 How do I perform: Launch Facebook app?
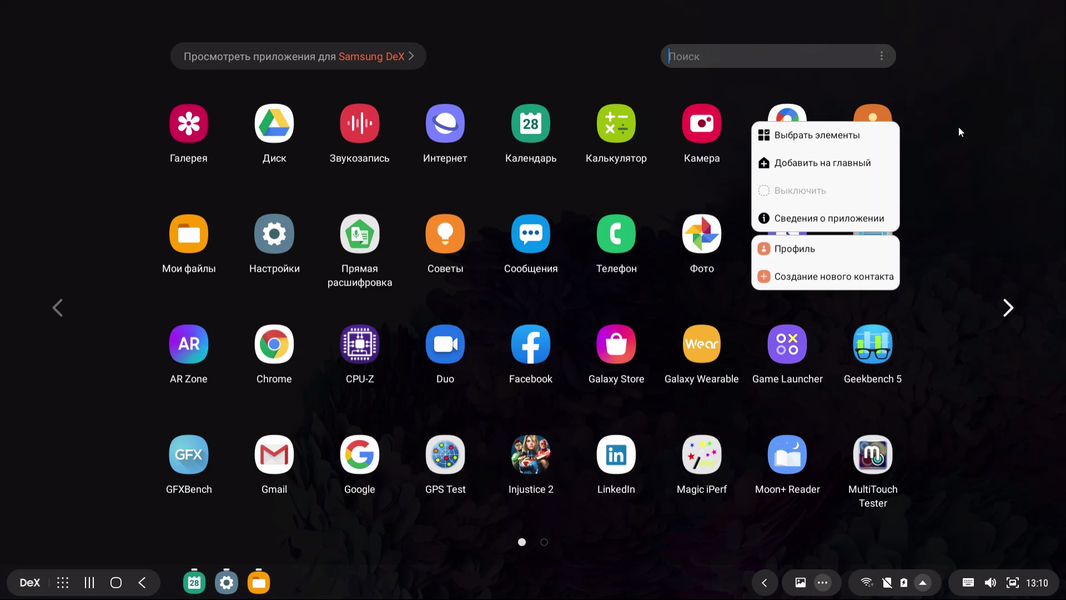tap(531, 345)
